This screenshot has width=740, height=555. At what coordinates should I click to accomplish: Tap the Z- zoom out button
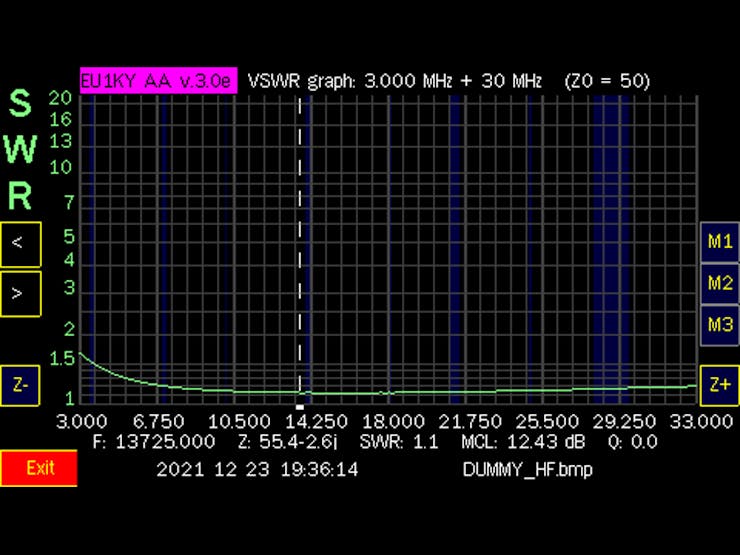20,385
